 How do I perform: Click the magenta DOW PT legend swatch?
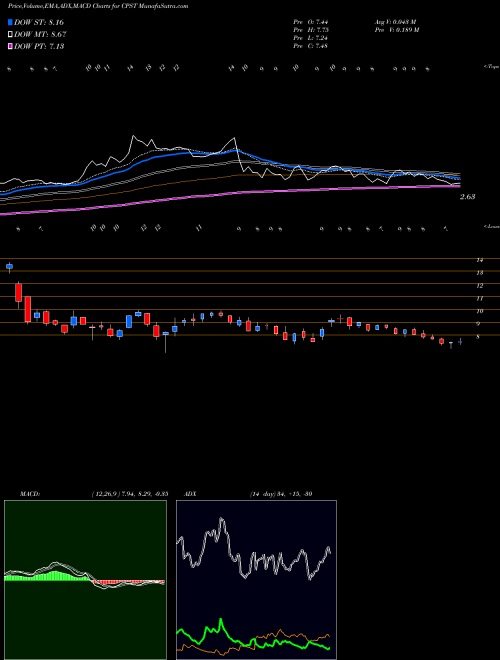coord(10,46)
